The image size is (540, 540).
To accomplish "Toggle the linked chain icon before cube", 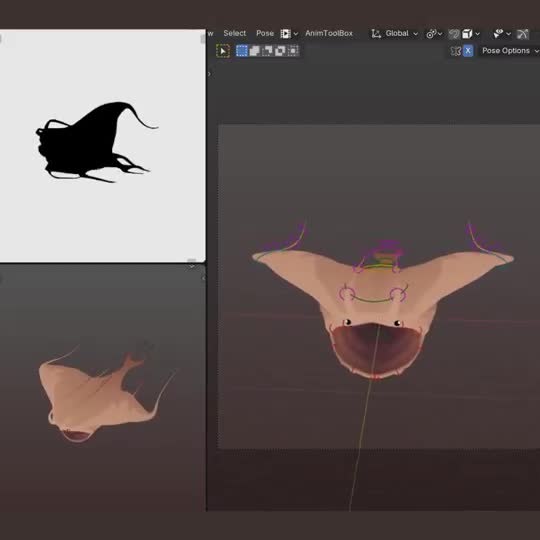I will tap(454, 34).
